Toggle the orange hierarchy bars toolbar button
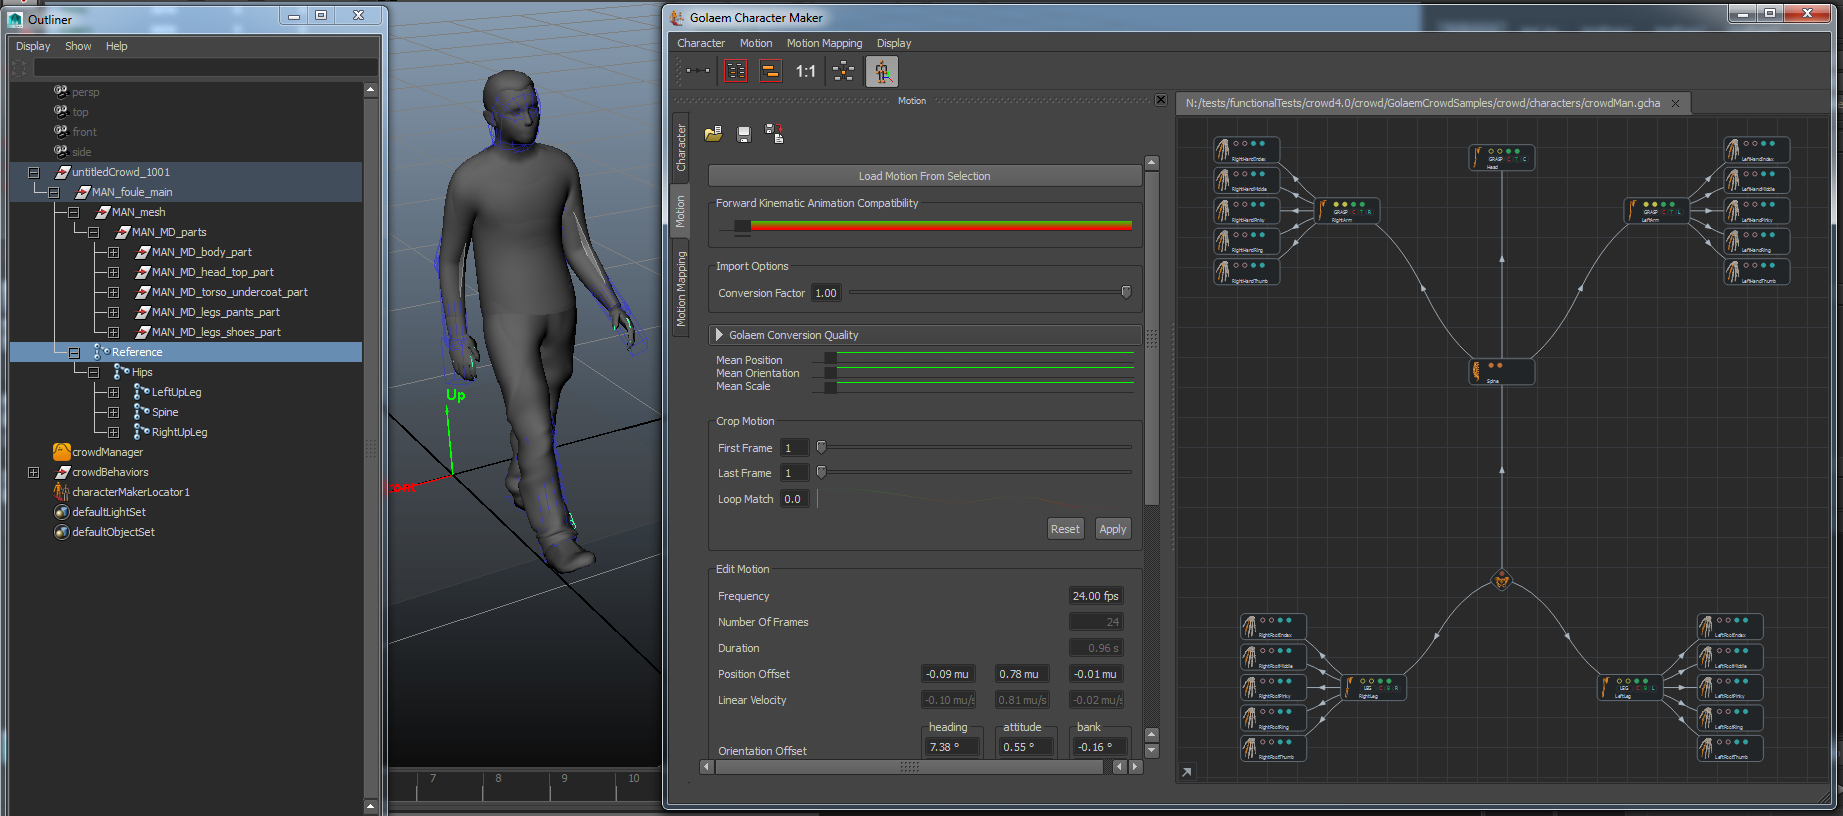The width and height of the screenshot is (1843, 816). [x=770, y=71]
